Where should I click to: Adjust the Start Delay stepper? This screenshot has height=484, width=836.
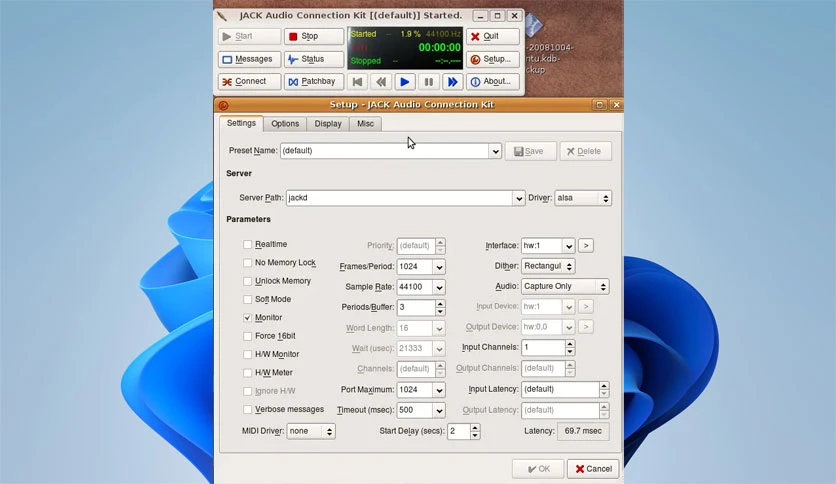coord(475,431)
